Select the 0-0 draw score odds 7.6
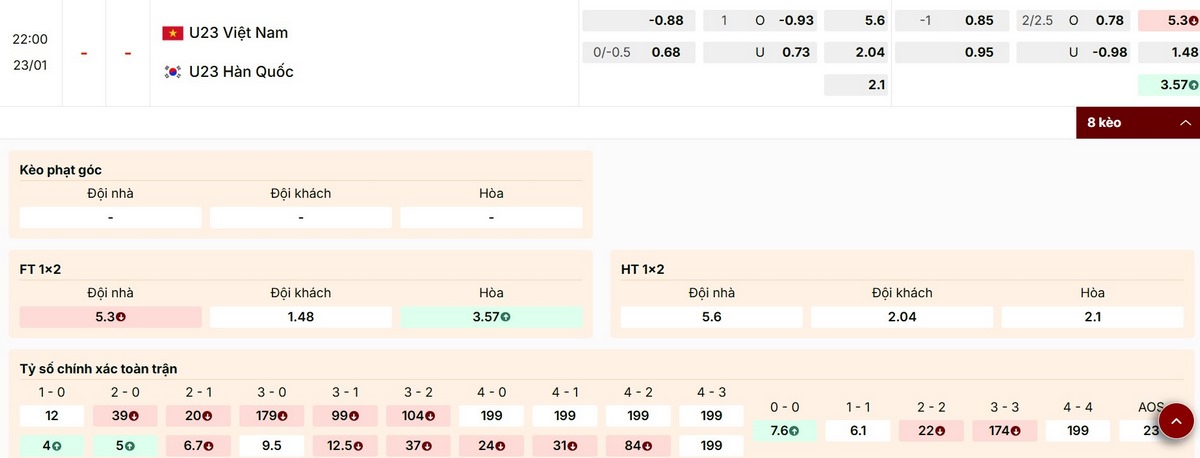Image resolution: width=1200 pixels, height=458 pixels. pyautogui.click(x=784, y=431)
